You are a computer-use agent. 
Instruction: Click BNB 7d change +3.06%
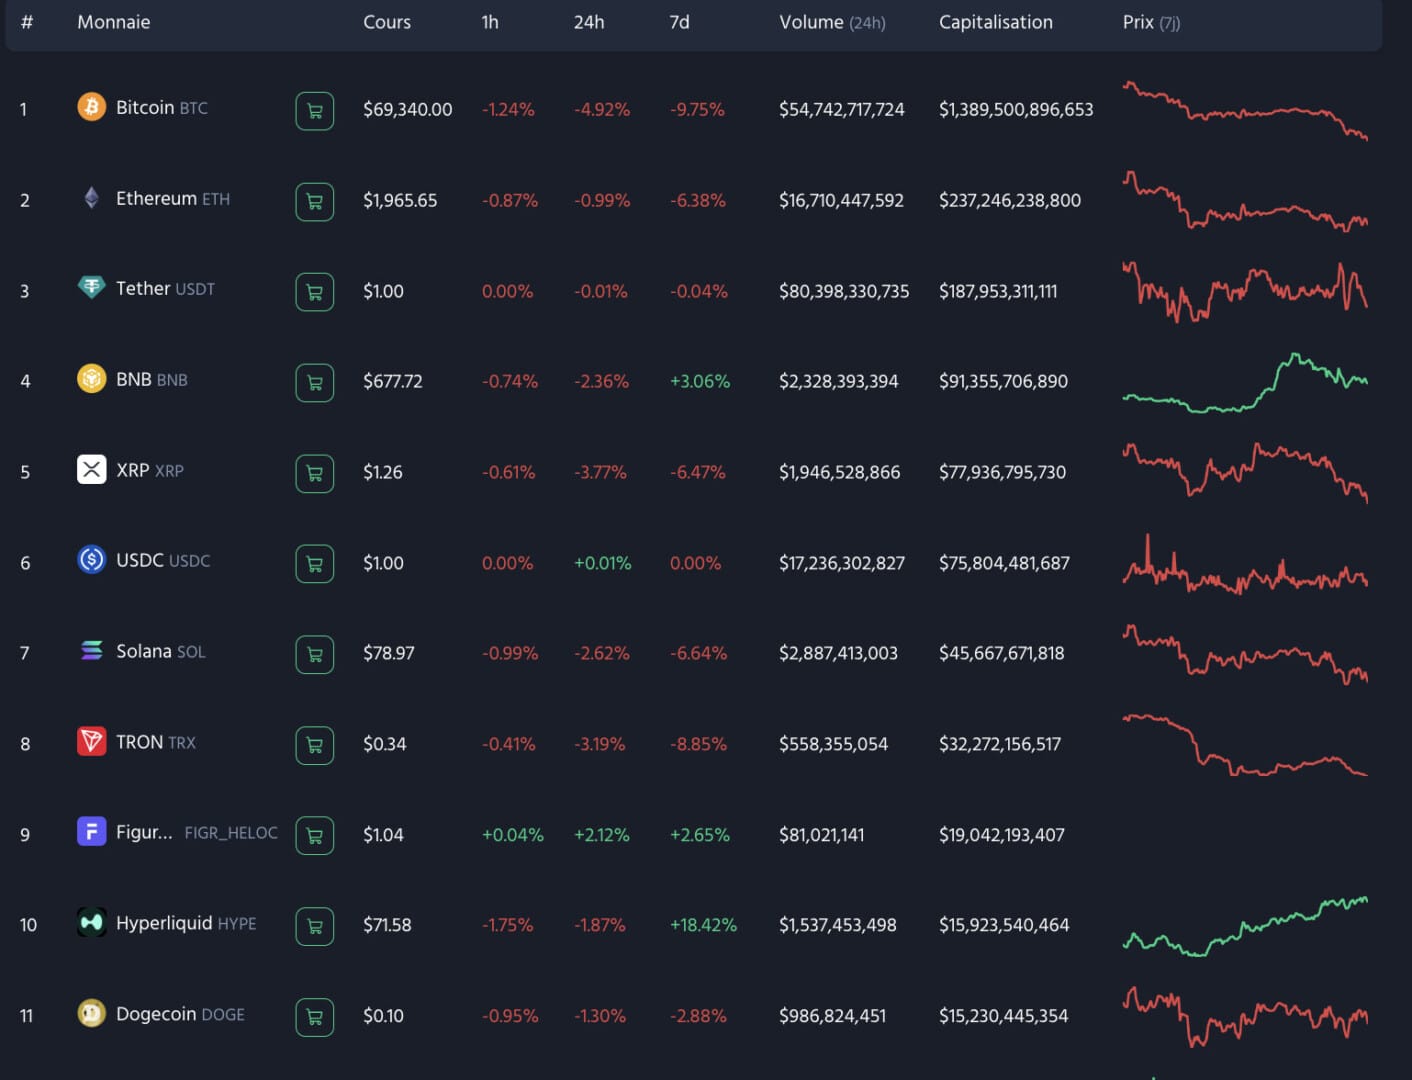[700, 381]
